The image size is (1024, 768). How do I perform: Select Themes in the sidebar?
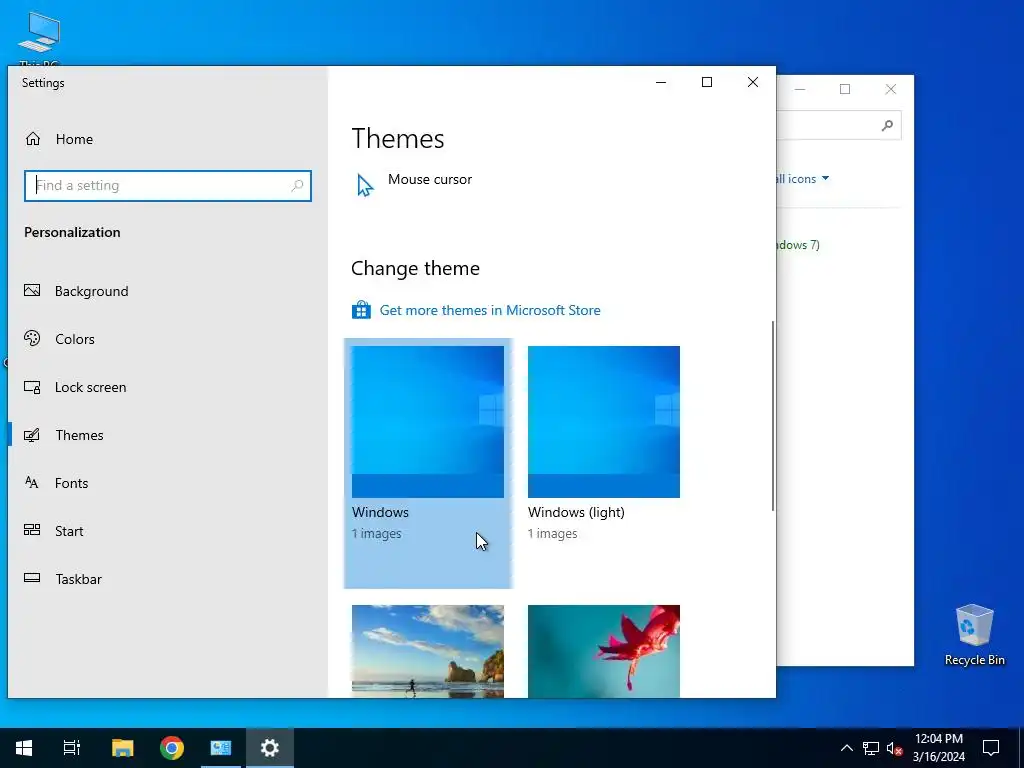pyautogui.click(x=168, y=435)
